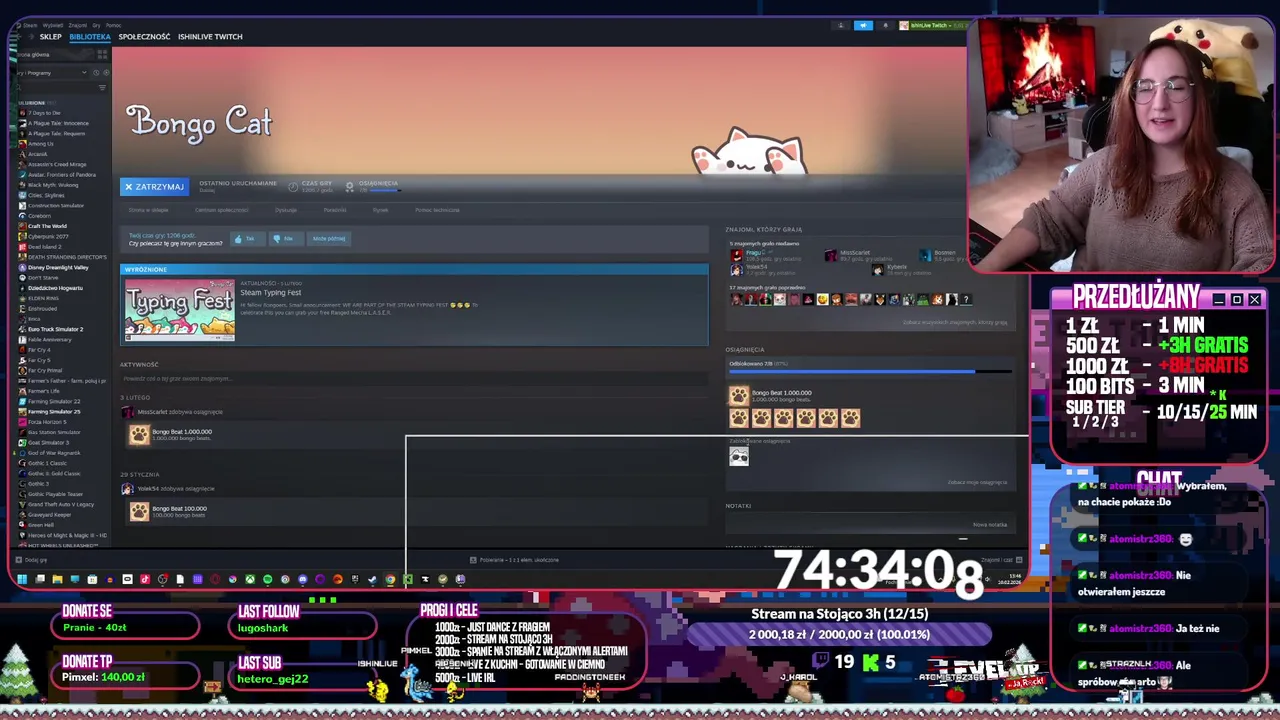Viewport: 1280px width, 720px height.
Task: Open the SPOŁECZNOŚĆ tab
Action: (x=144, y=37)
